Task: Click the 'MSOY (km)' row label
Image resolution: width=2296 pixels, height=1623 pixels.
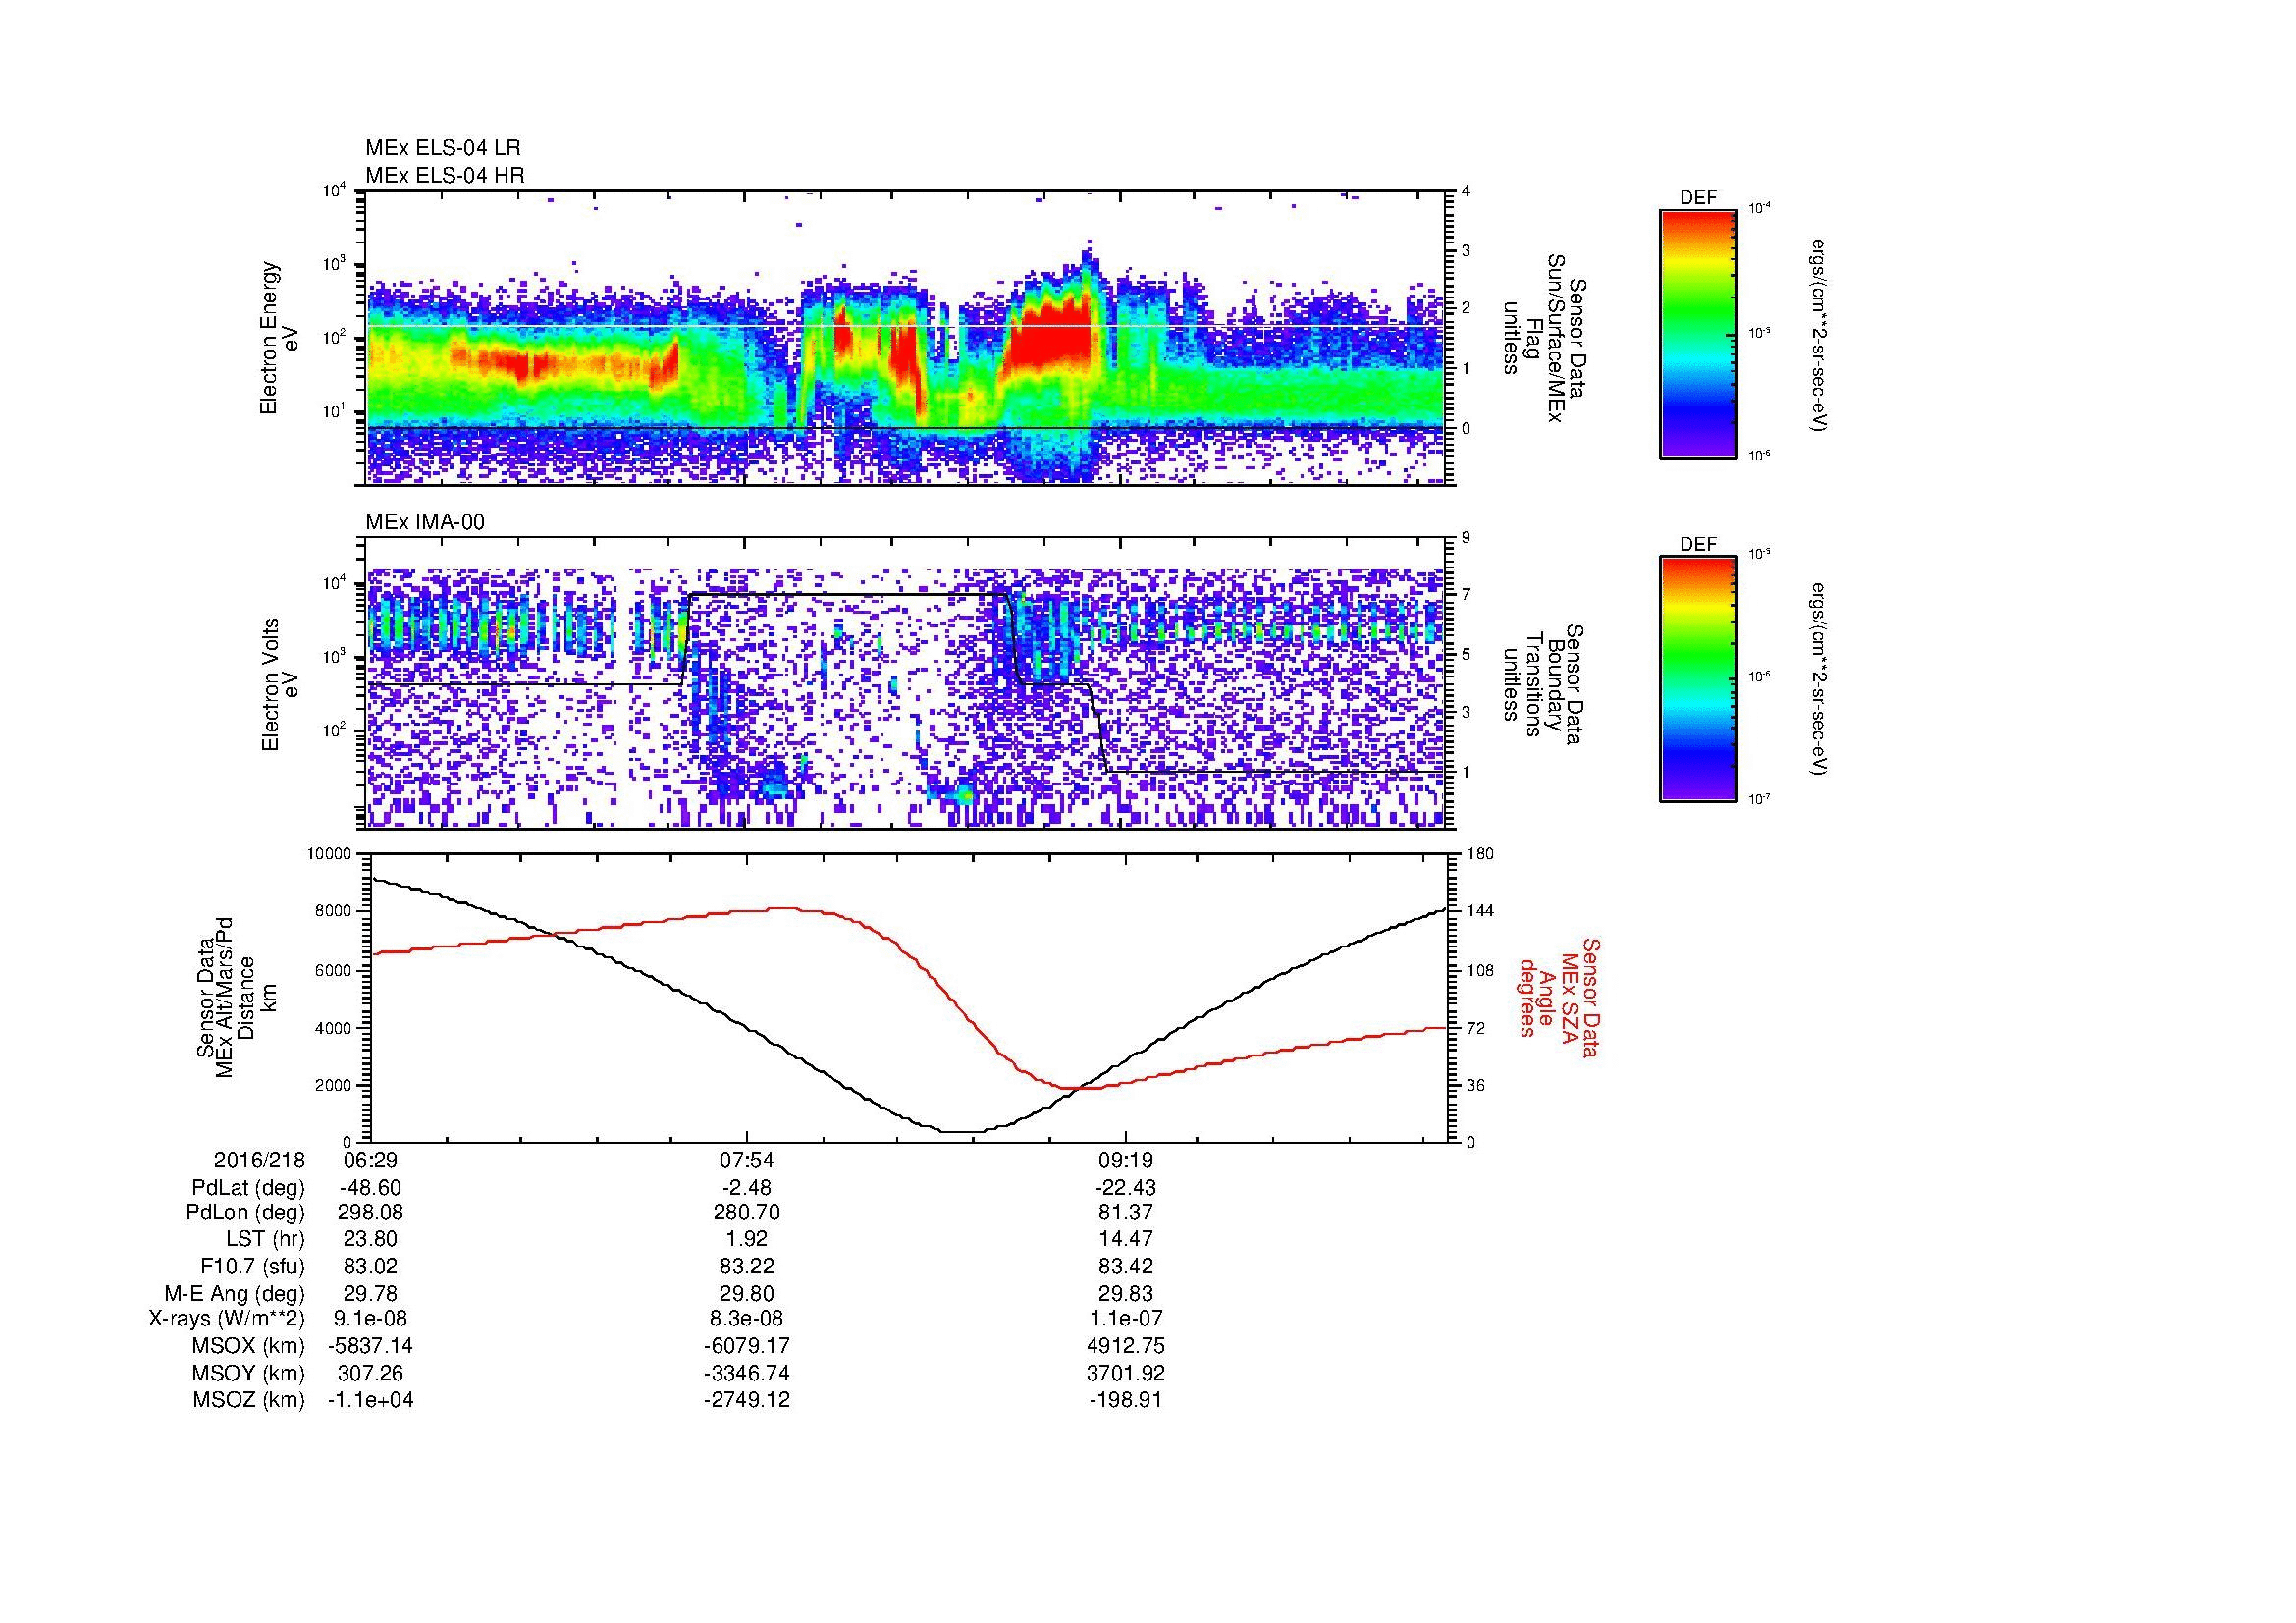Action: pos(248,1373)
